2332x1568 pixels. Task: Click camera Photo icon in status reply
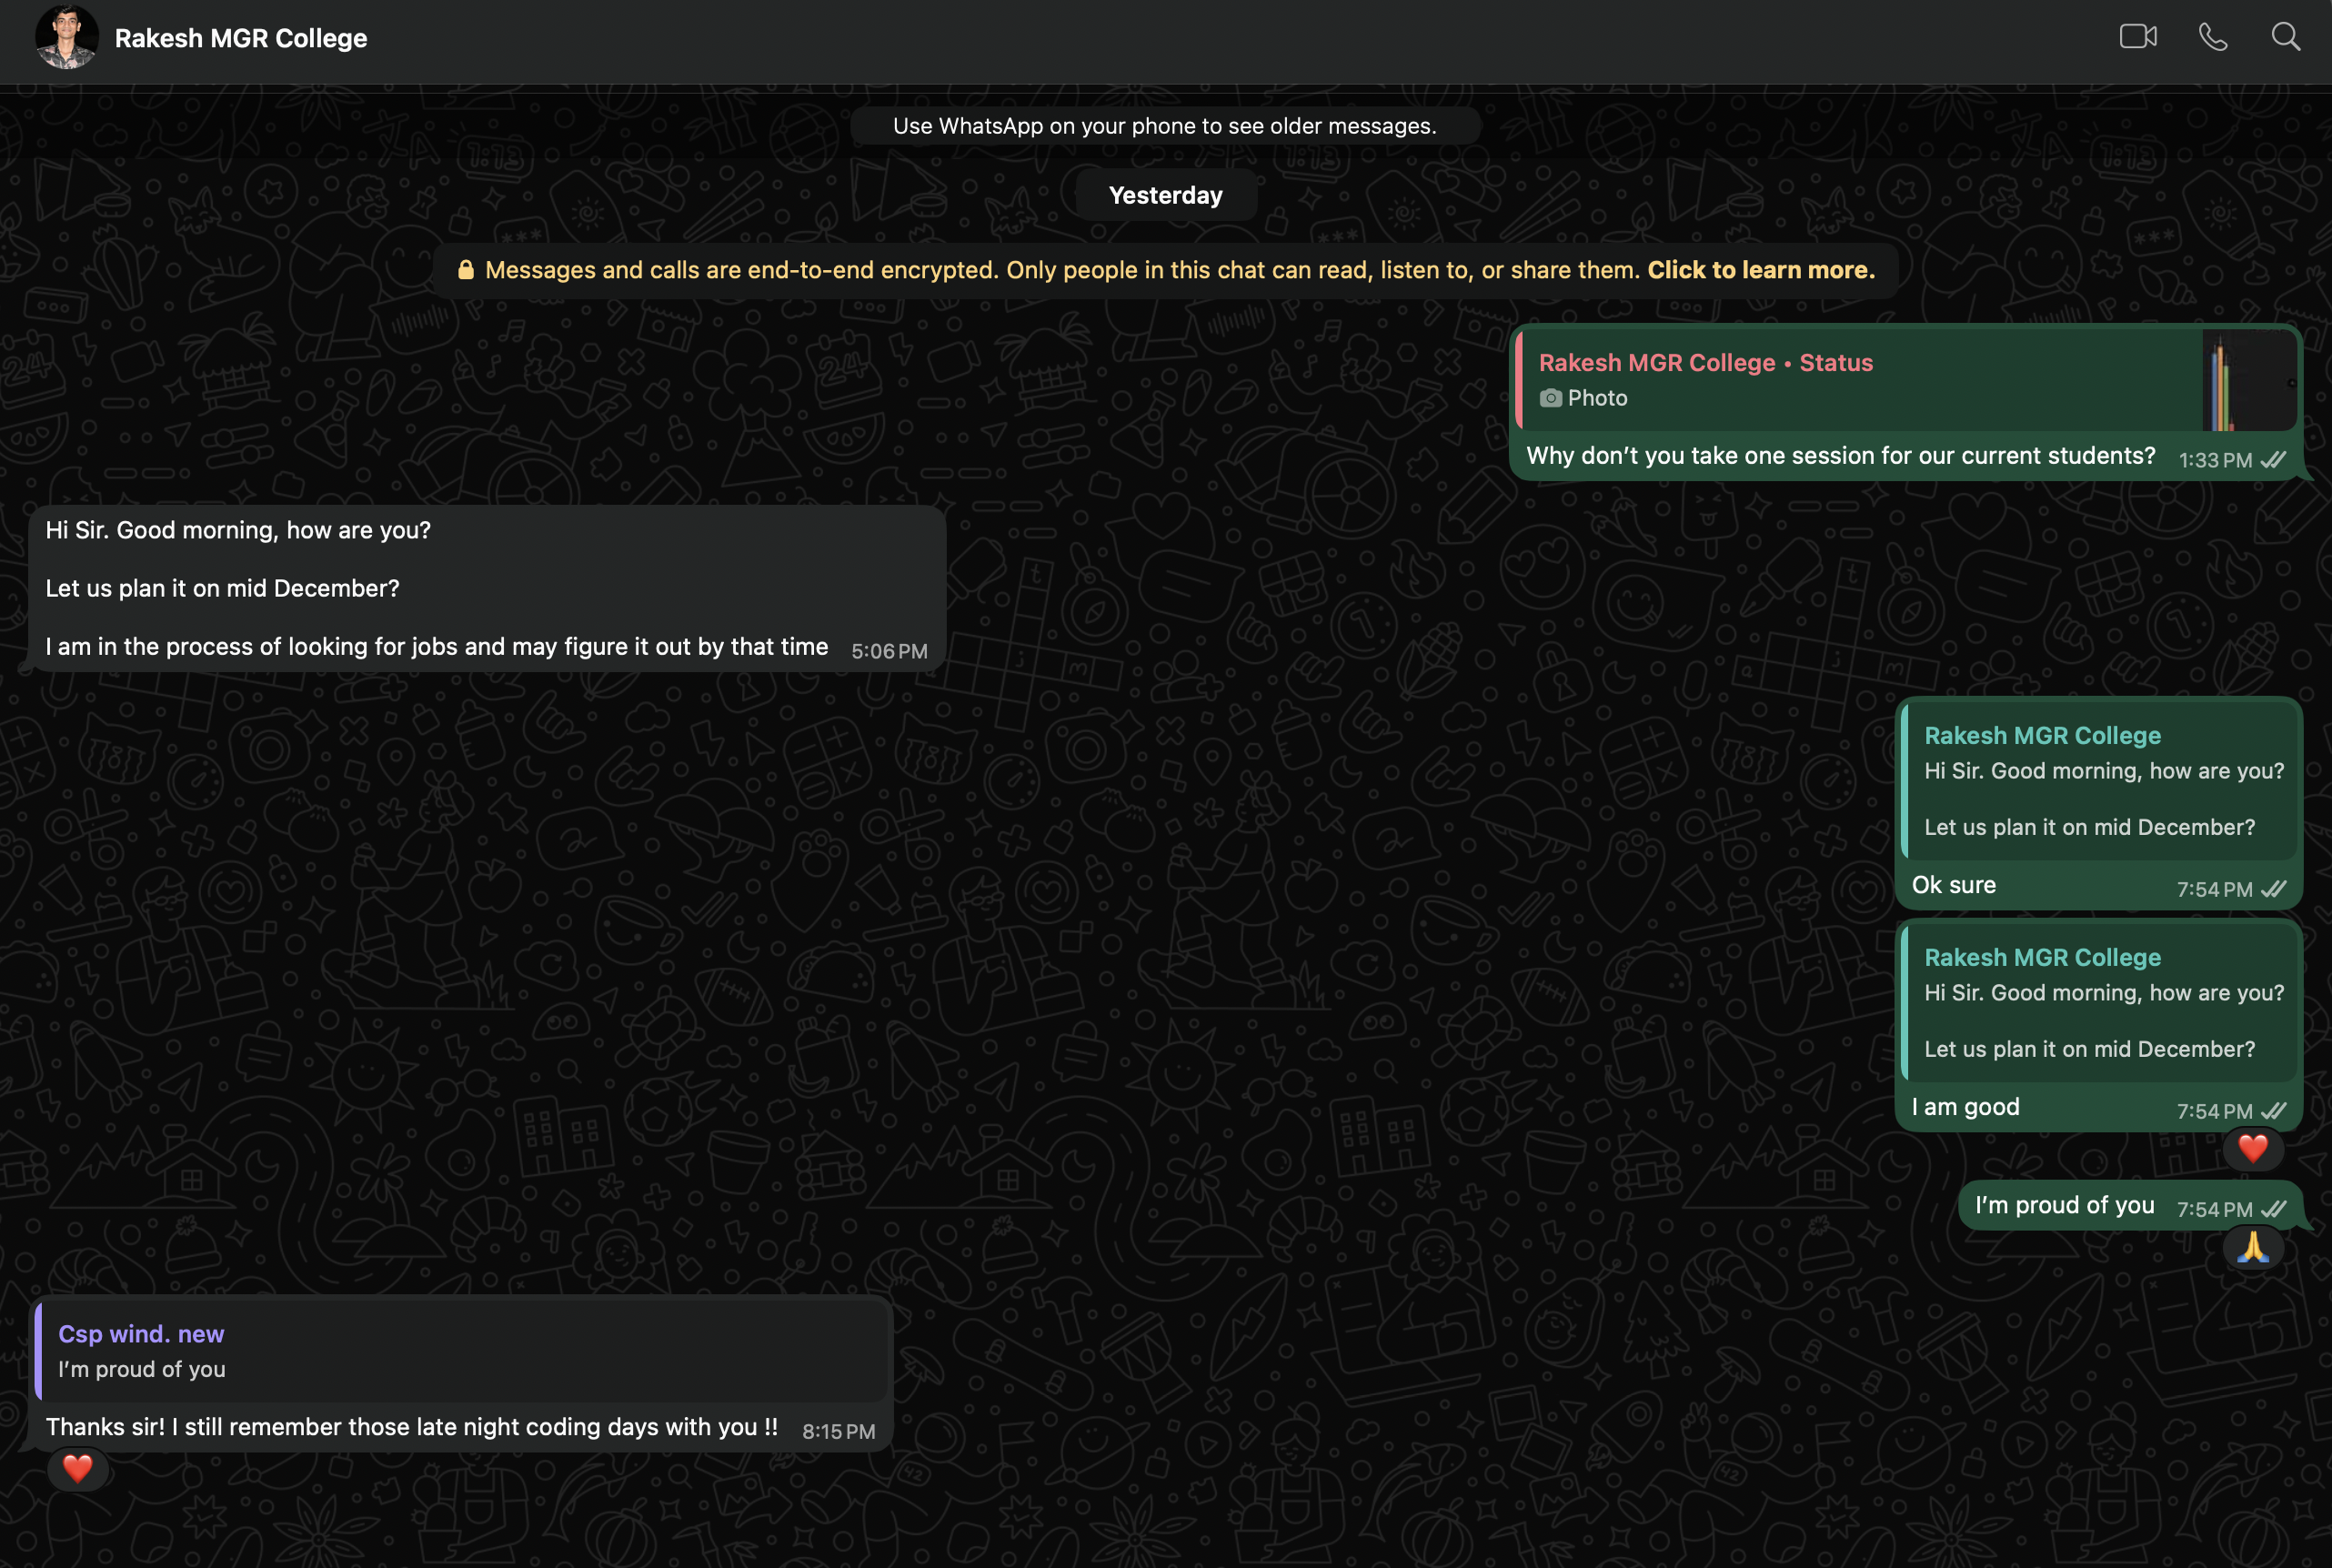1550,398
